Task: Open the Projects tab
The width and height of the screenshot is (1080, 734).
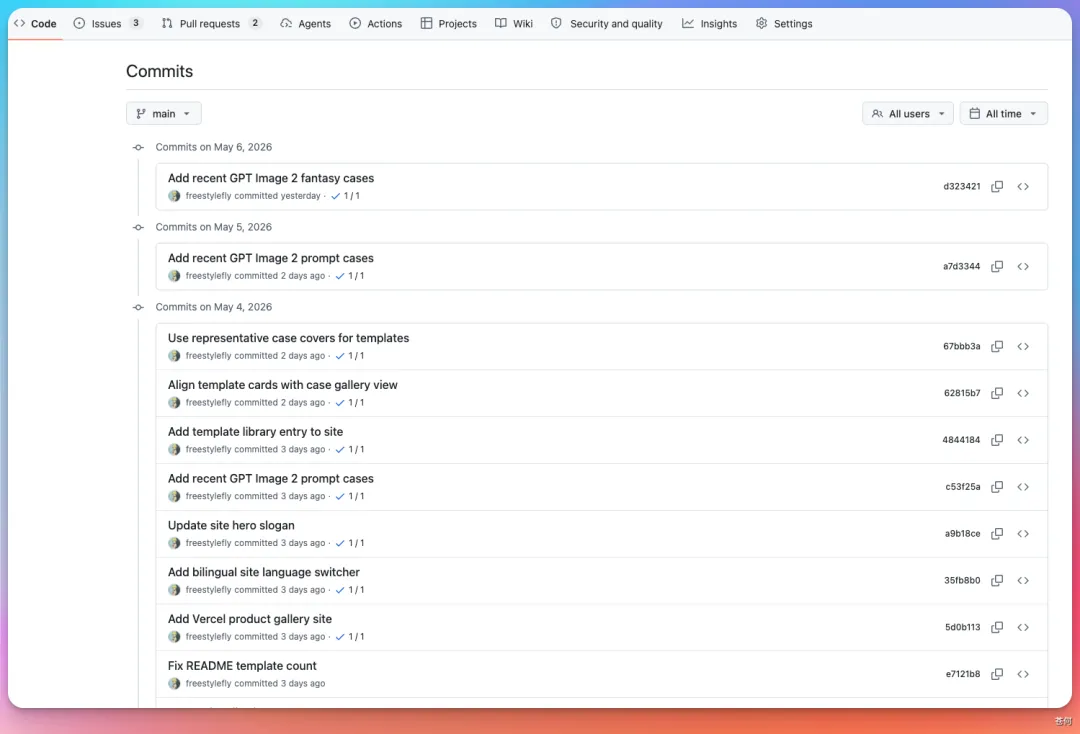Action: point(448,23)
